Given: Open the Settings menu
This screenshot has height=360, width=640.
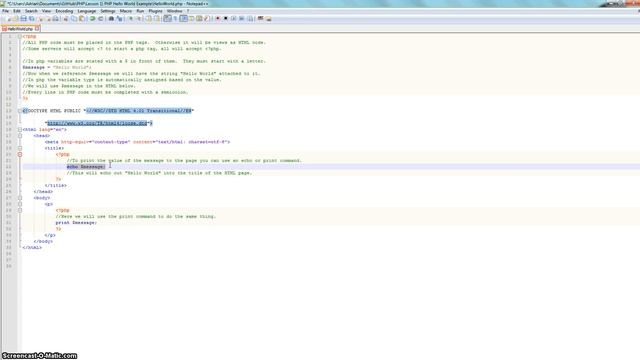Looking at the screenshot, I should coord(108,11).
